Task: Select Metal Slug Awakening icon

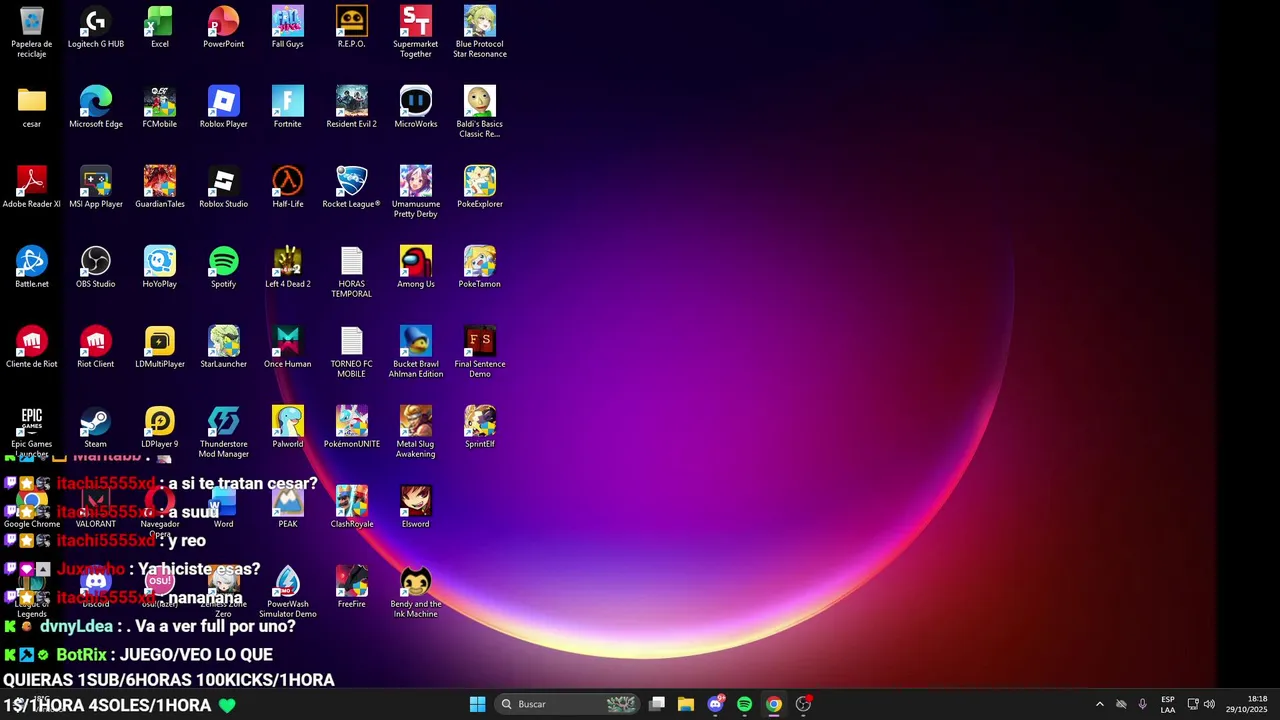Action: [x=416, y=432]
